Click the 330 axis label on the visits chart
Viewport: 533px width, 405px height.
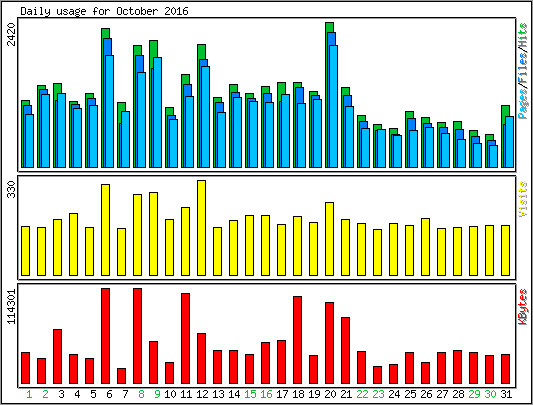12,189
